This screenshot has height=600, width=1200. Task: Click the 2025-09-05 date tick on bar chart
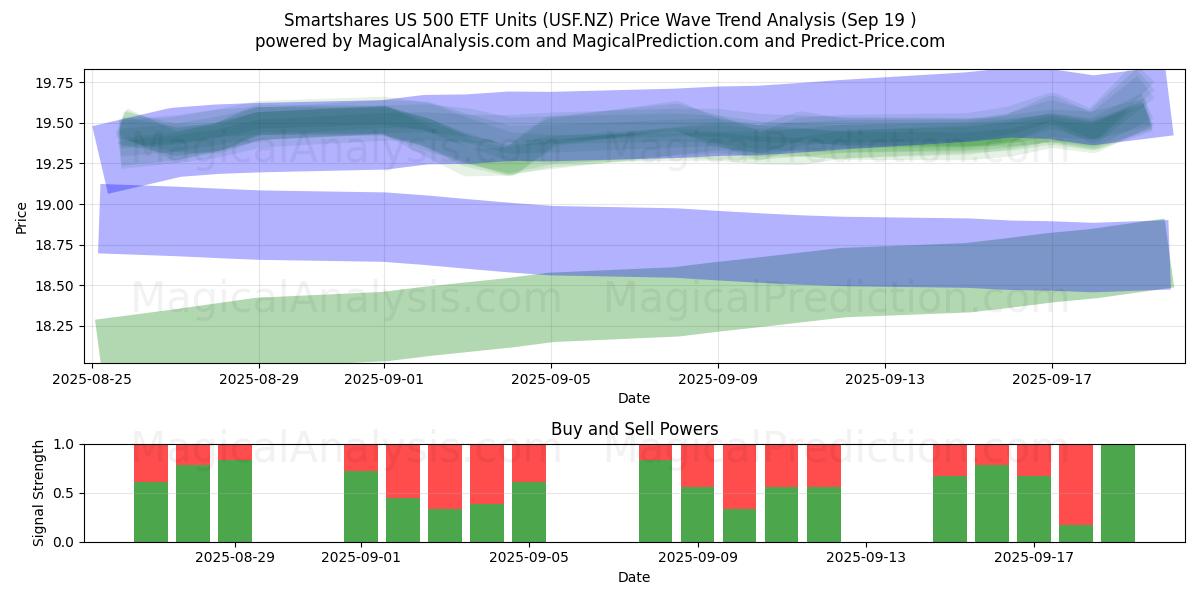point(529,558)
